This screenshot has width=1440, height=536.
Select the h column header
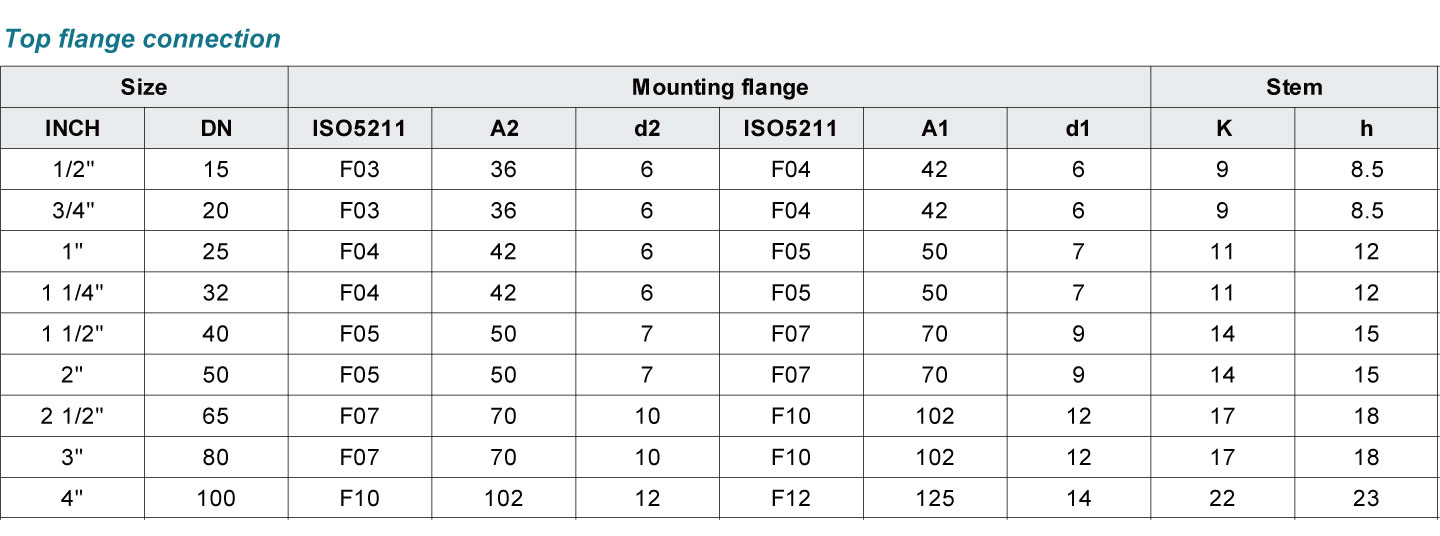[x=1366, y=128]
